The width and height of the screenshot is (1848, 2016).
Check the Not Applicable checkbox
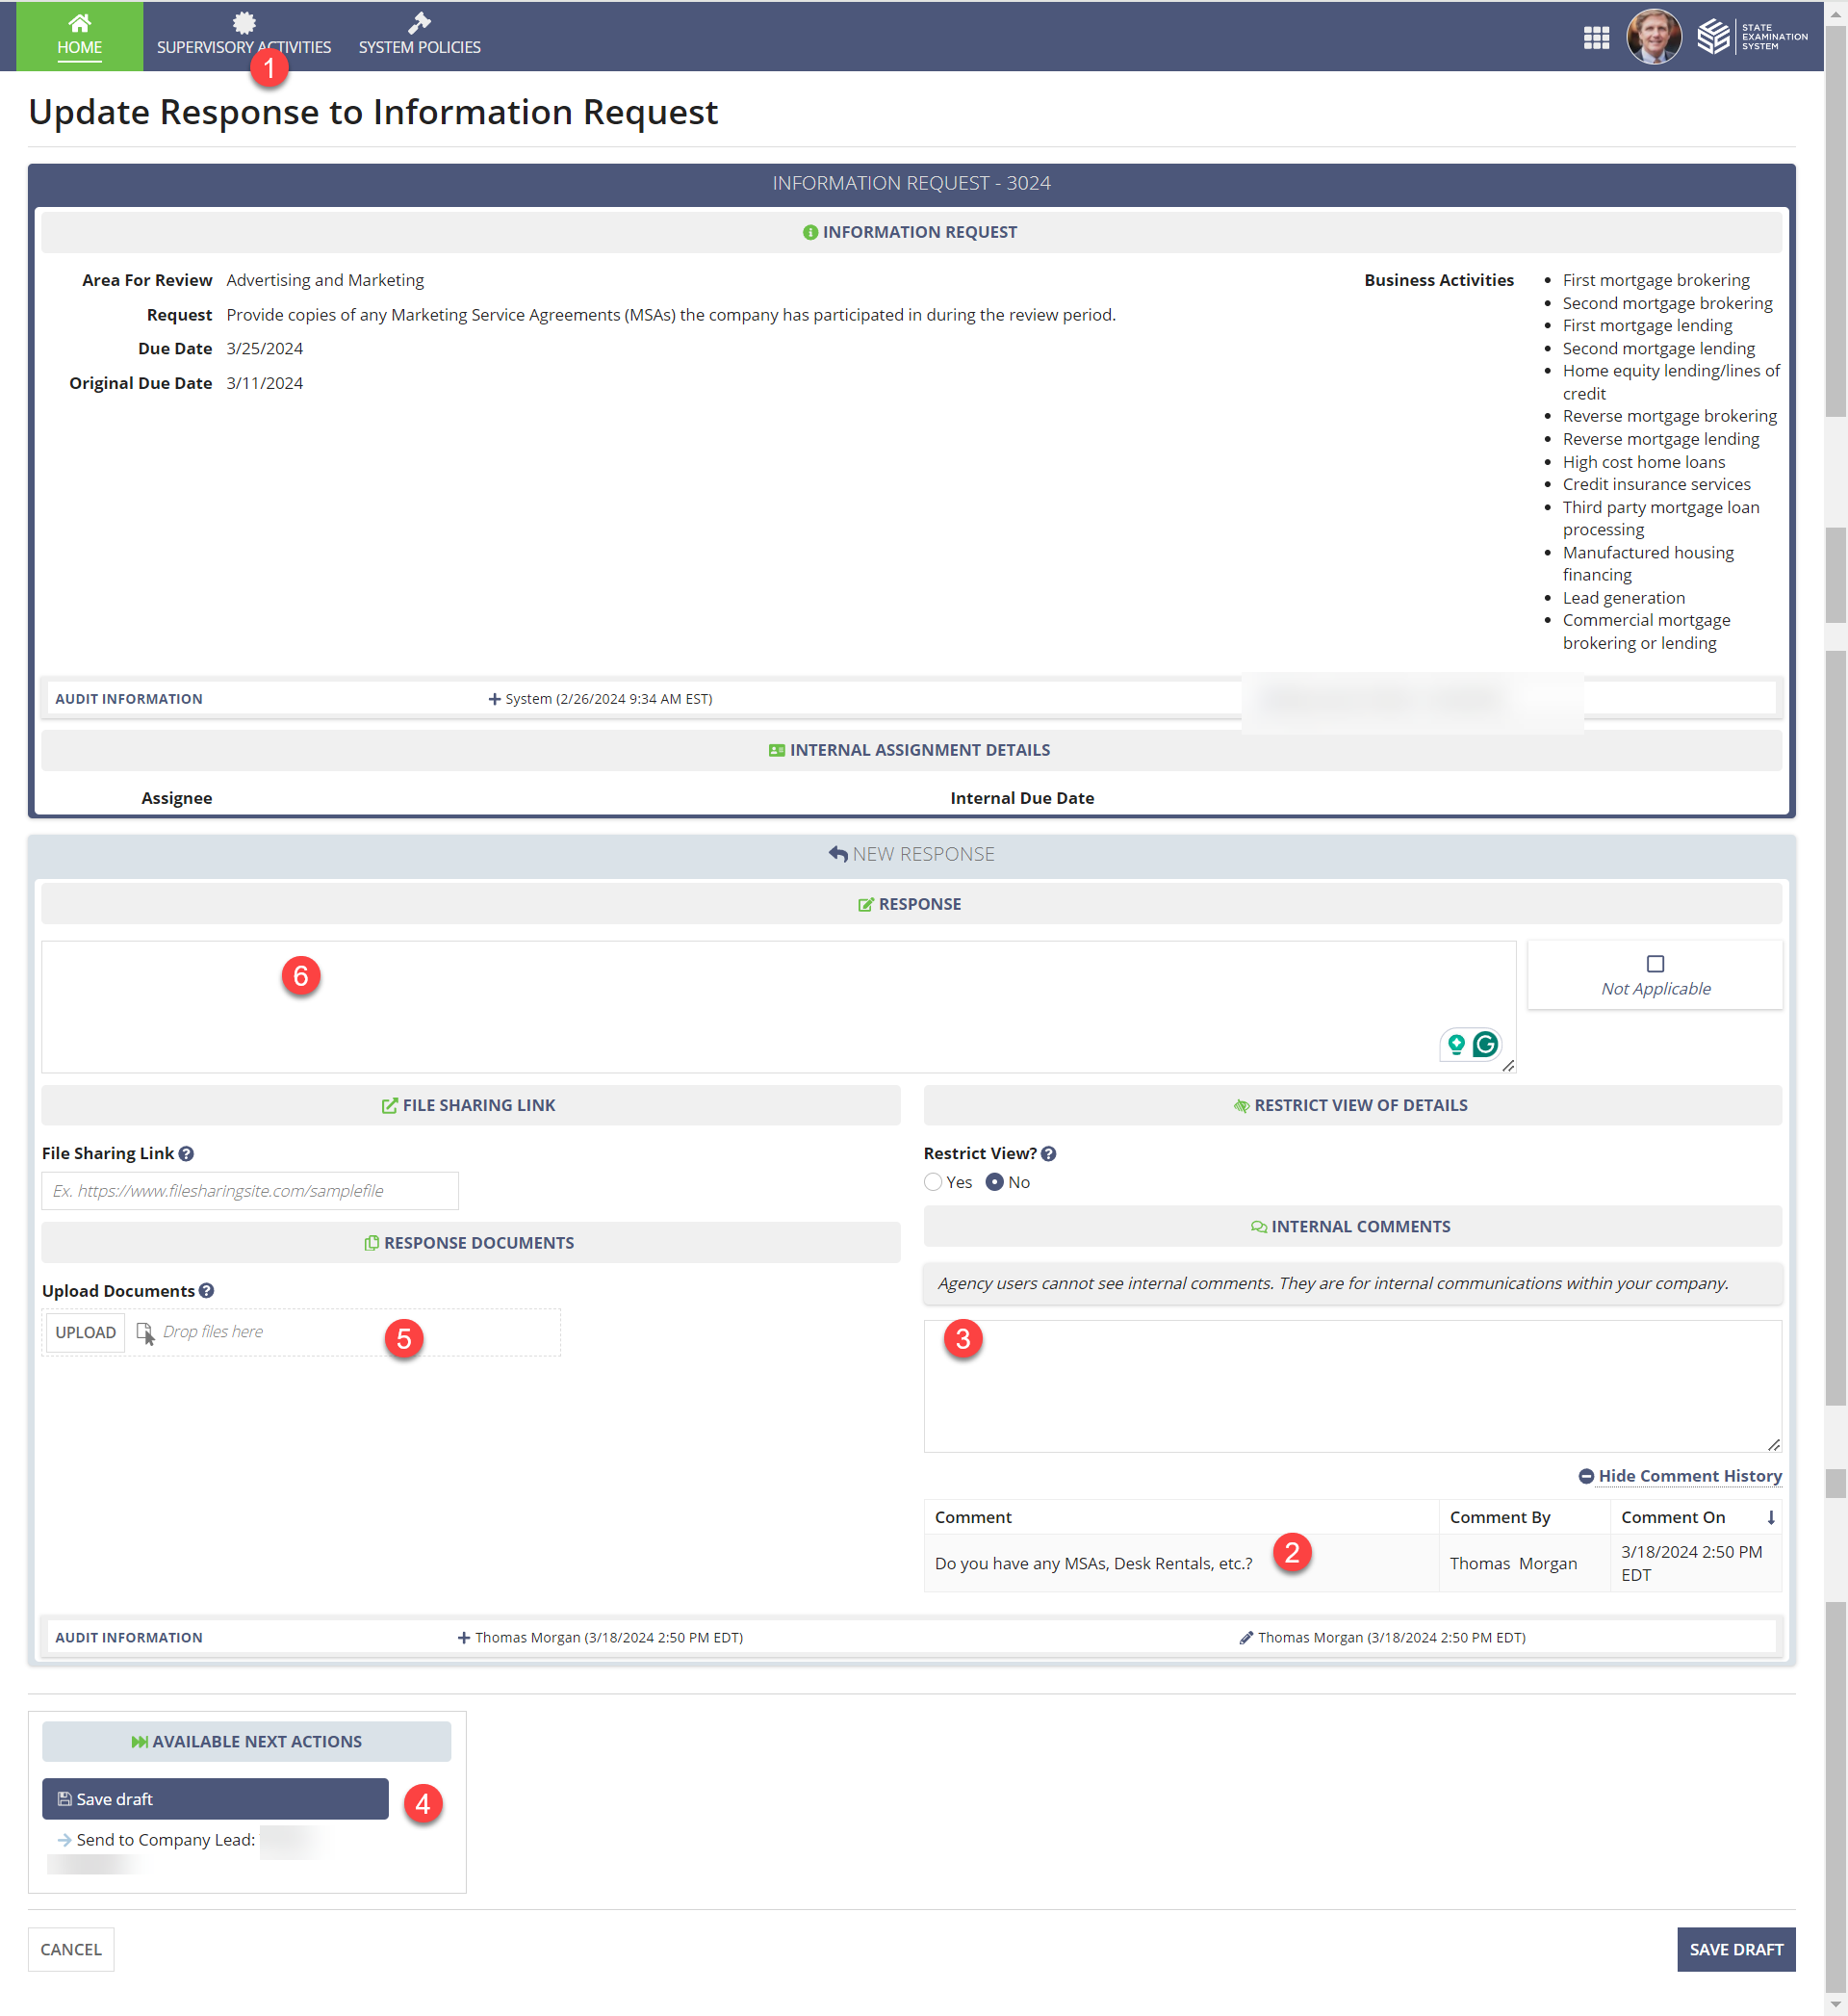(x=1655, y=963)
